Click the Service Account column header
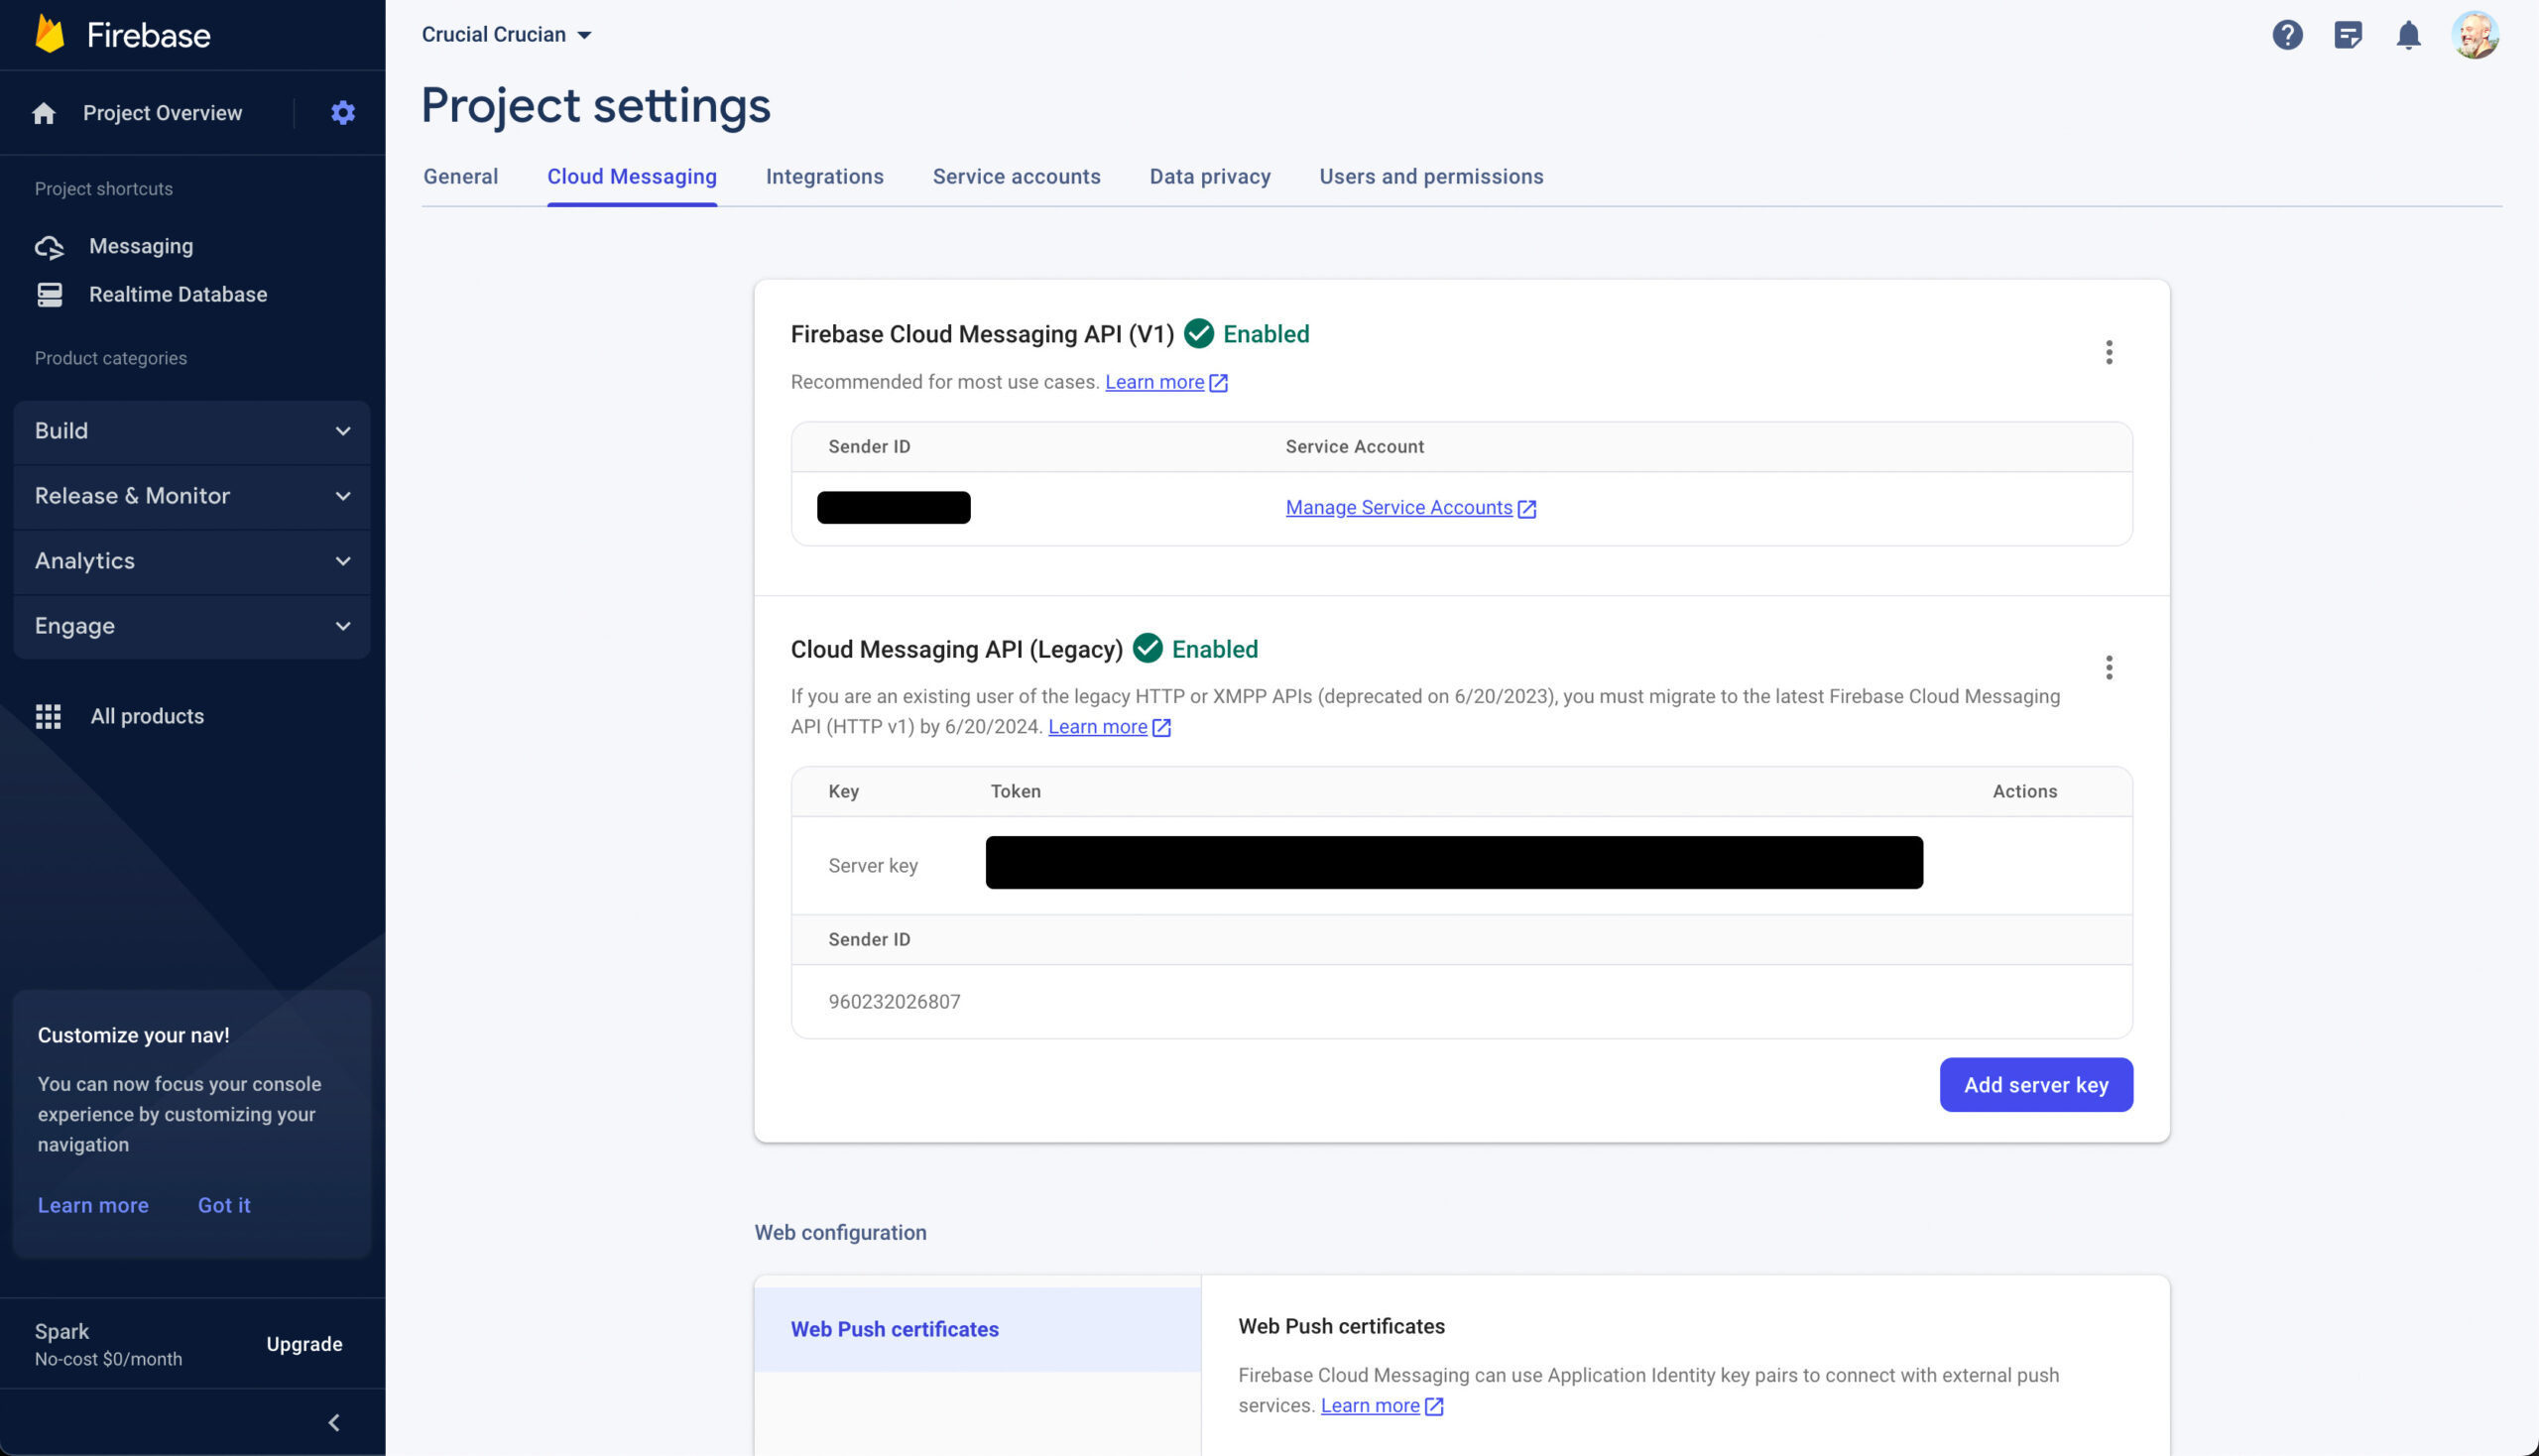This screenshot has width=2539, height=1456. 1354,447
